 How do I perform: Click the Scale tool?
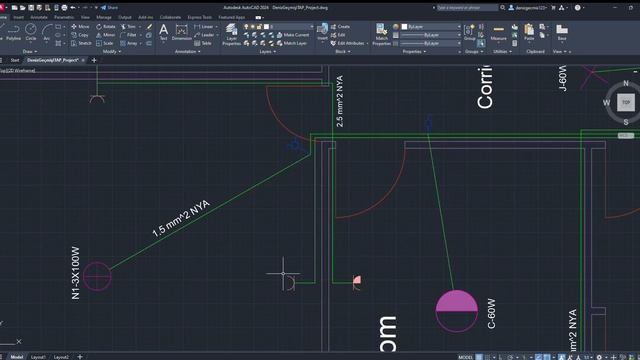[105, 43]
